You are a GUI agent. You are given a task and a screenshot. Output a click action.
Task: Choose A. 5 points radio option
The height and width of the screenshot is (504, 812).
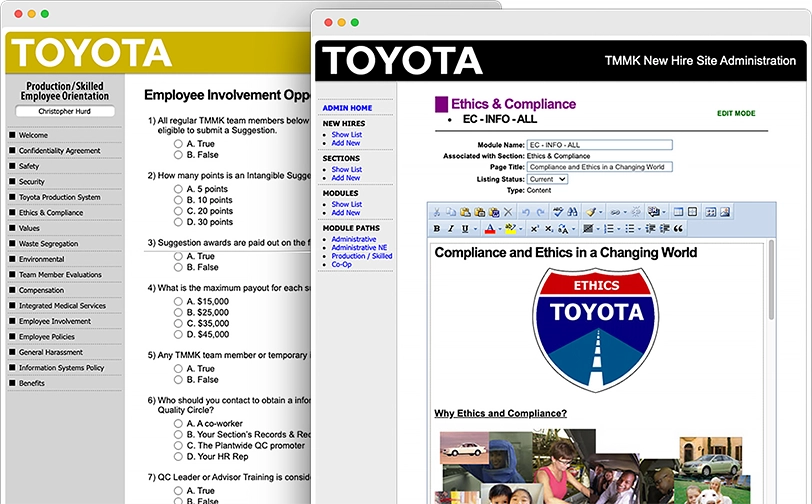pyautogui.click(x=178, y=189)
